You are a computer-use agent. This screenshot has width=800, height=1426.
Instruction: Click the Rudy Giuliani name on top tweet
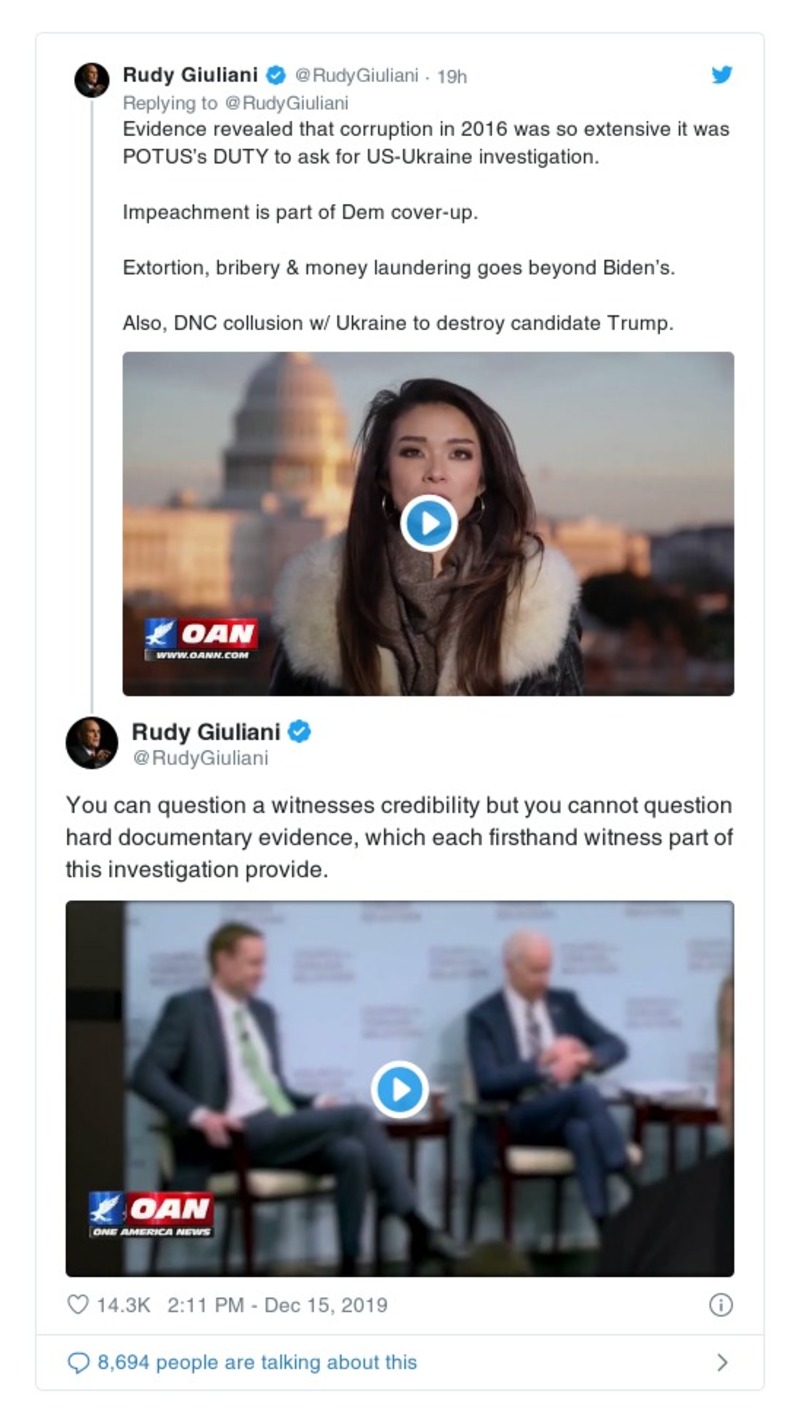click(190, 76)
